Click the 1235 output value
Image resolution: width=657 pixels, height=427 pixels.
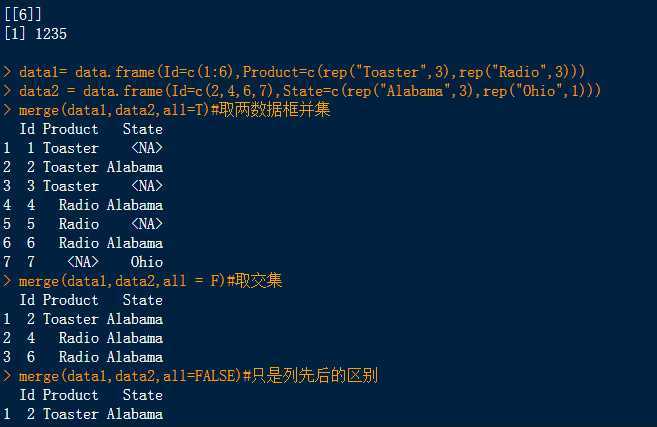pos(51,34)
